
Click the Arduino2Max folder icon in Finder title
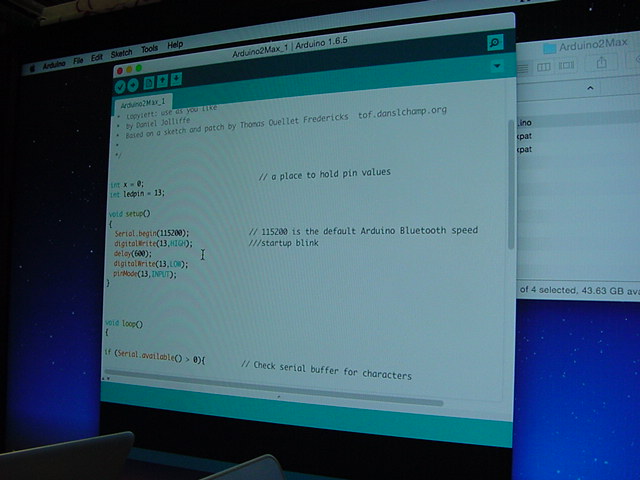(550, 49)
